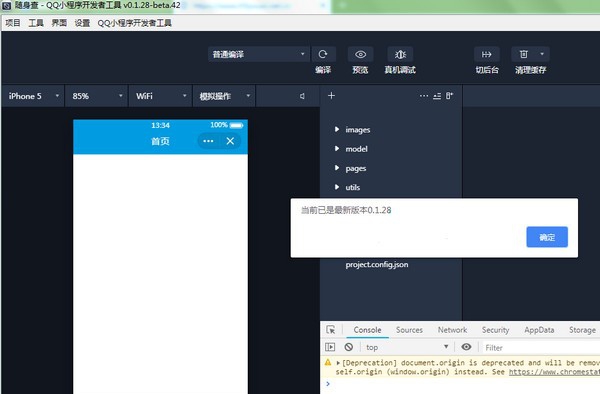Open the 项目 menu
The image size is (600, 394).
[13, 23]
